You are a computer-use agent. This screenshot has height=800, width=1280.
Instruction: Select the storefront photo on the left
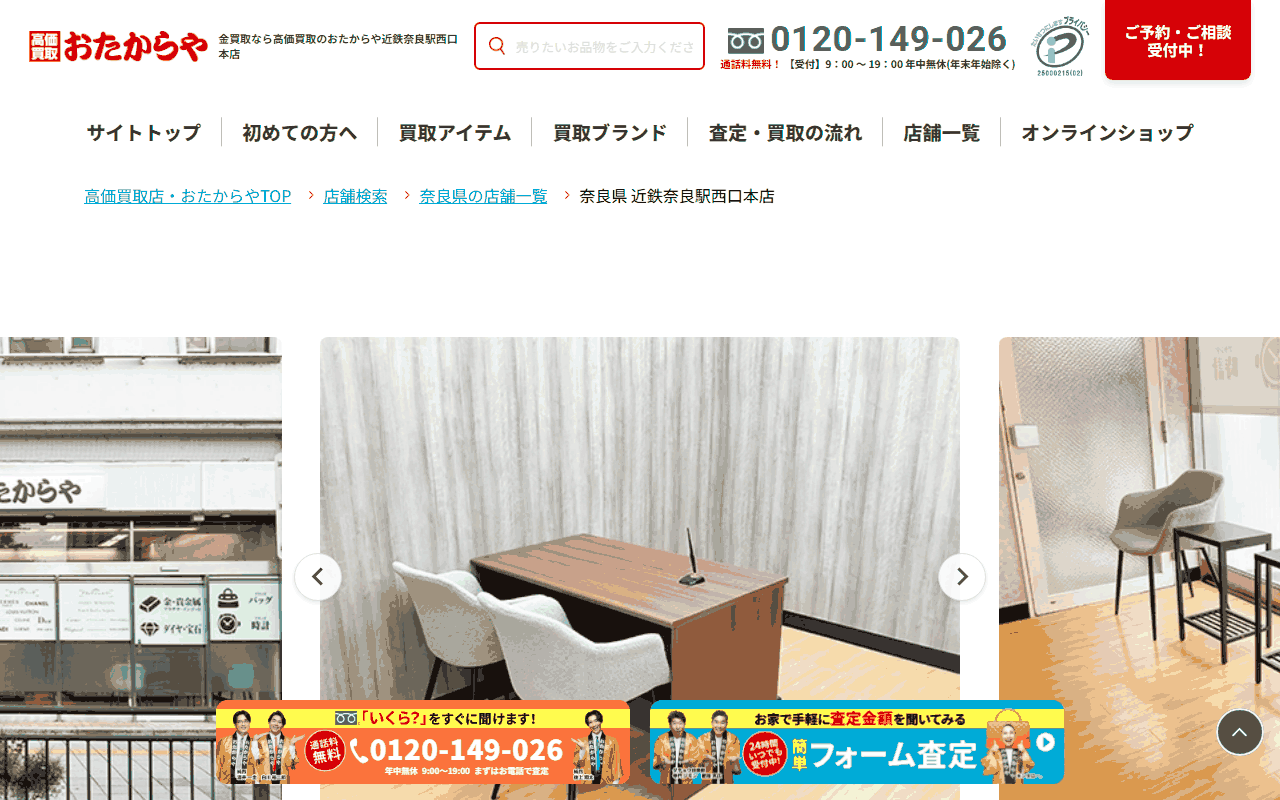(x=141, y=568)
